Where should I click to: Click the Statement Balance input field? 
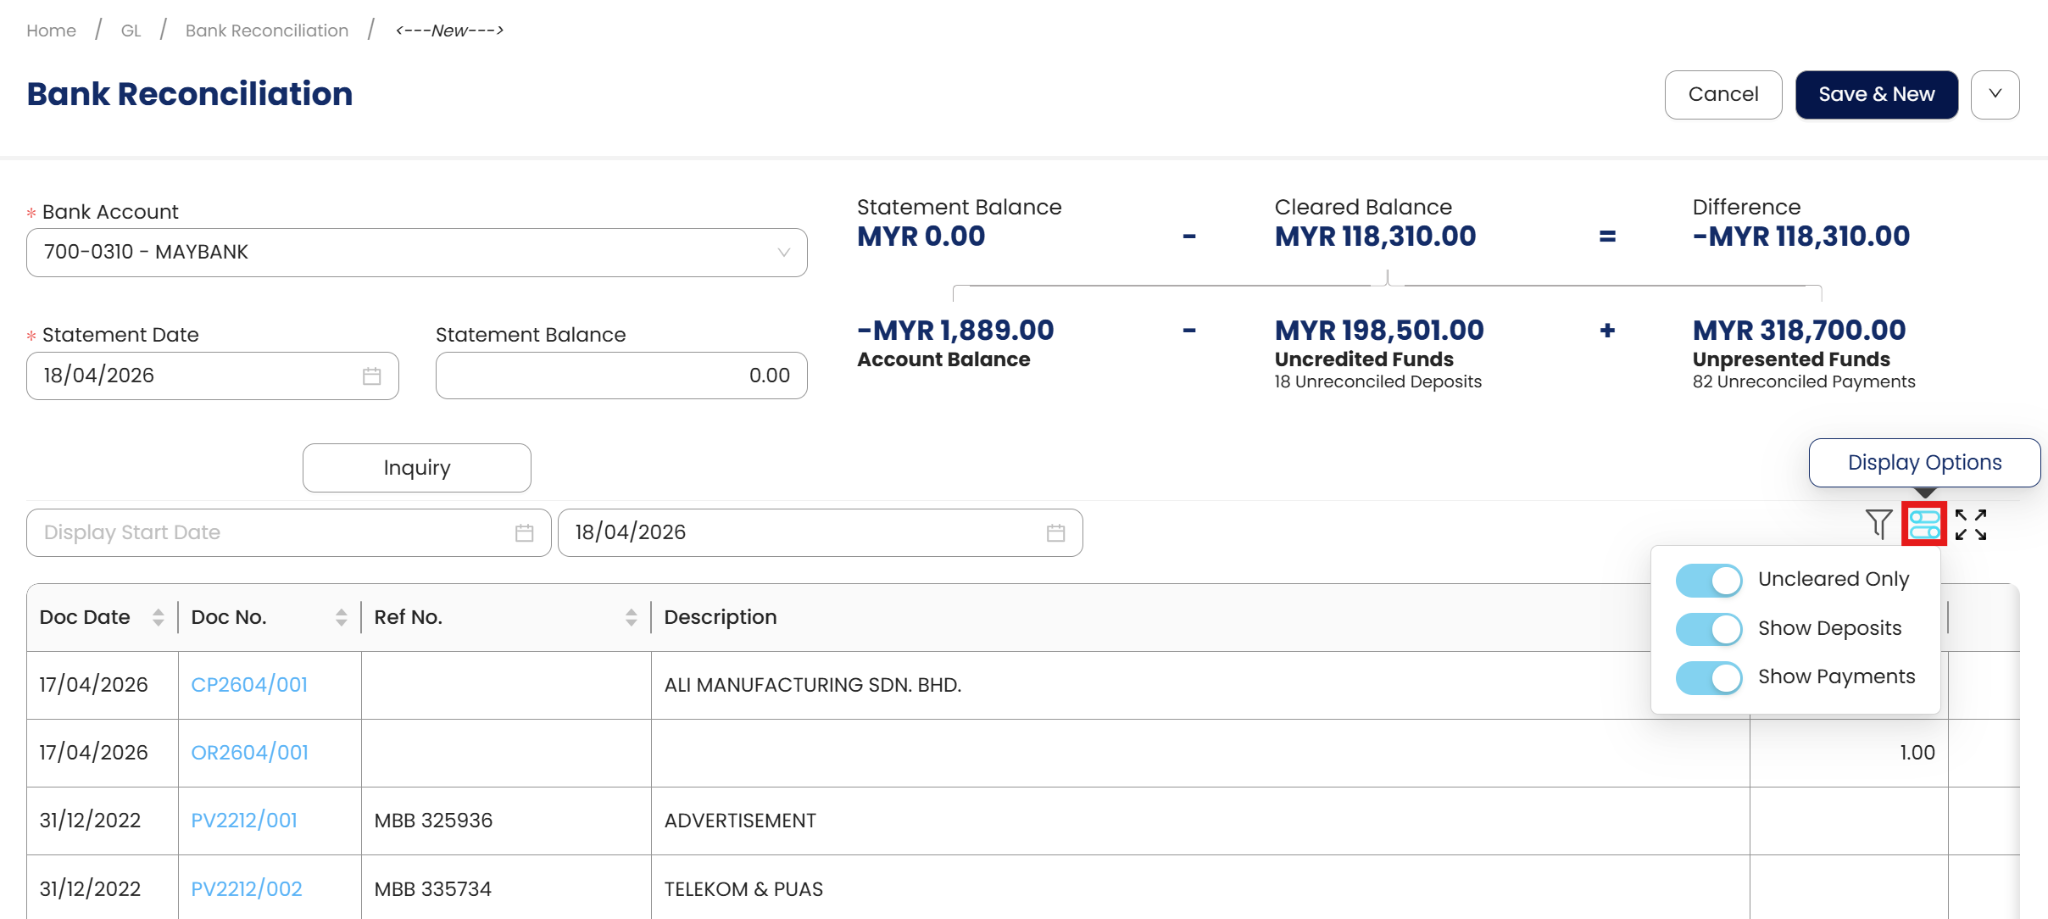click(x=621, y=376)
